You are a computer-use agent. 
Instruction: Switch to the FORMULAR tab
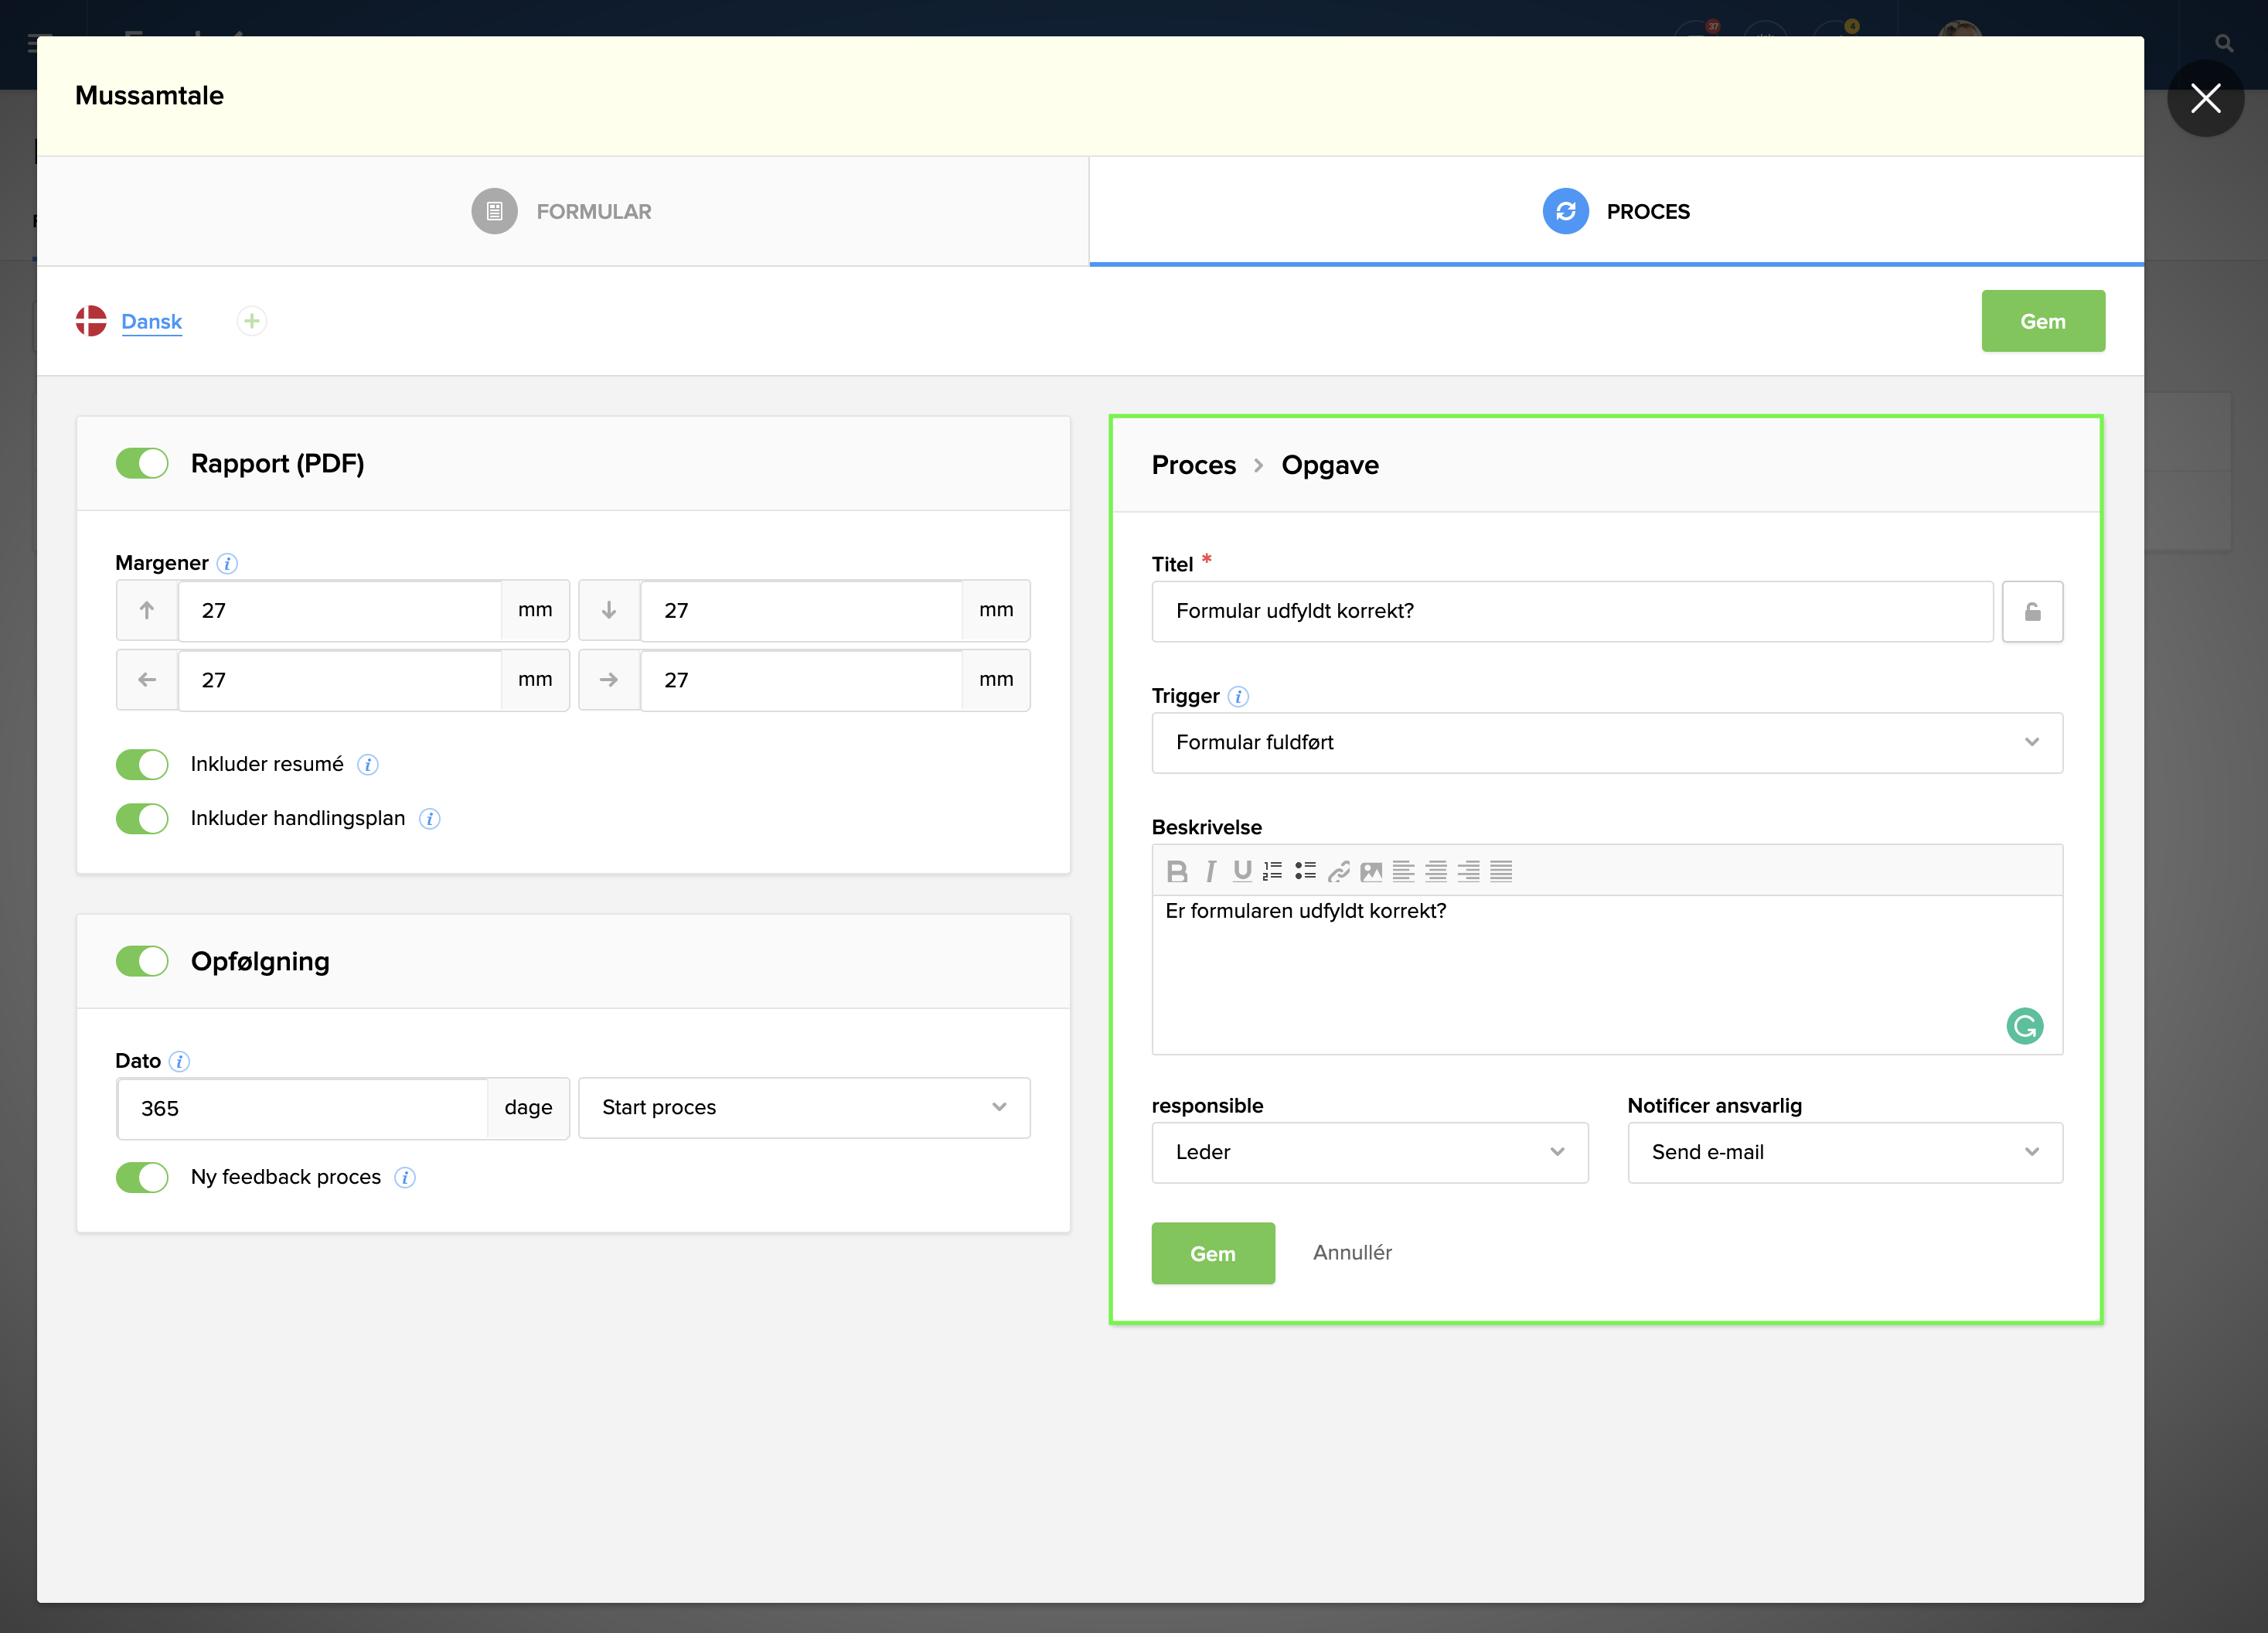pos(562,211)
